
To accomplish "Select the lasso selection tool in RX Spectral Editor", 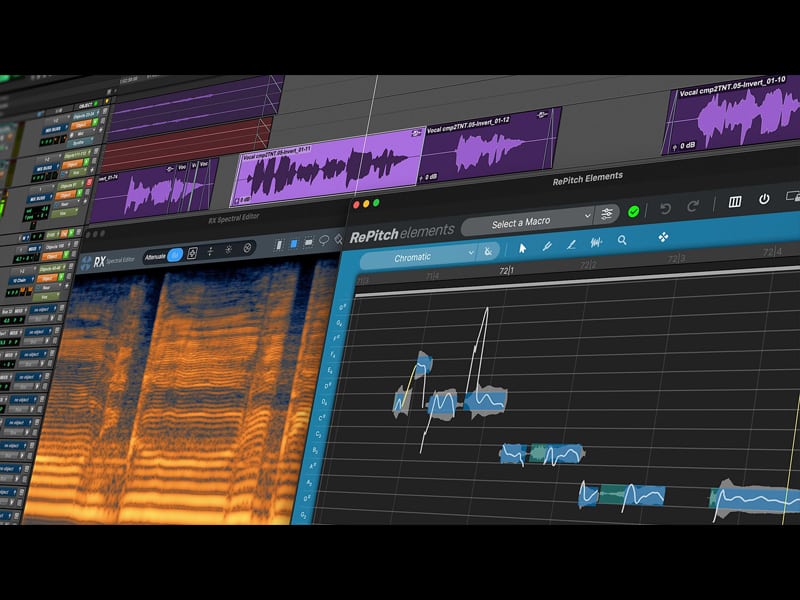I will 322,240.
